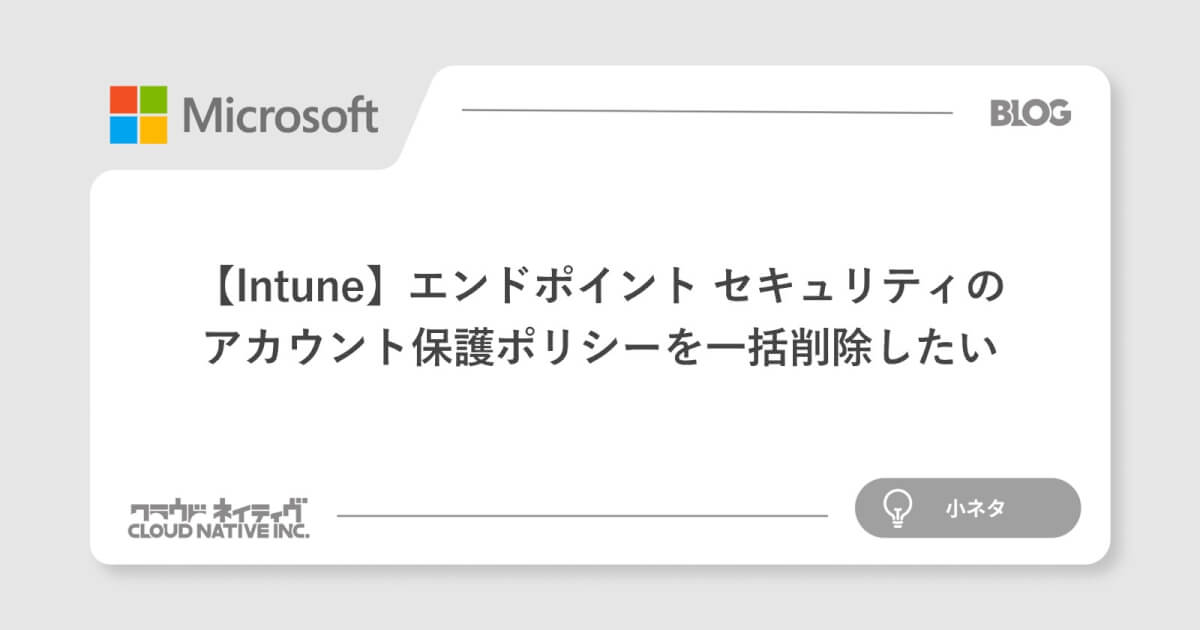The image size is (1200, 630).
Task: Click the horizontal line next to Cloud Native logo
Action: click(x=582, y=516)
